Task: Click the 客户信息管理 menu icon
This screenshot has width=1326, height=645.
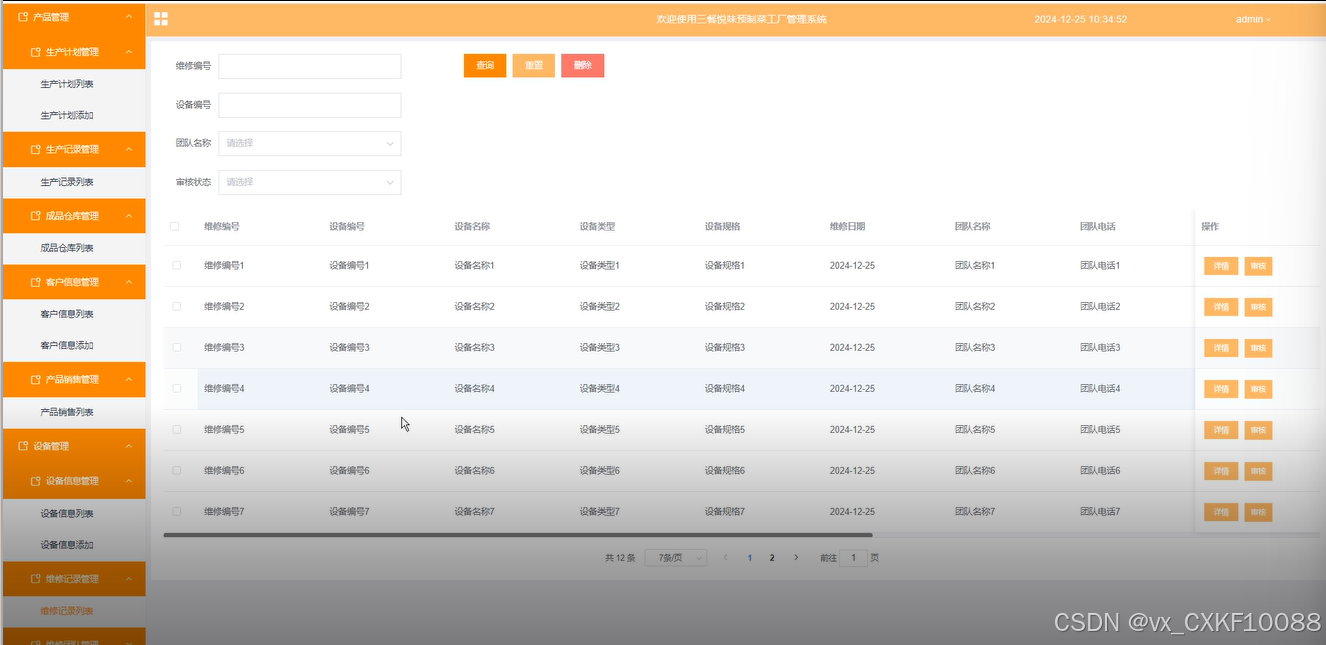Action: point(36,282)
